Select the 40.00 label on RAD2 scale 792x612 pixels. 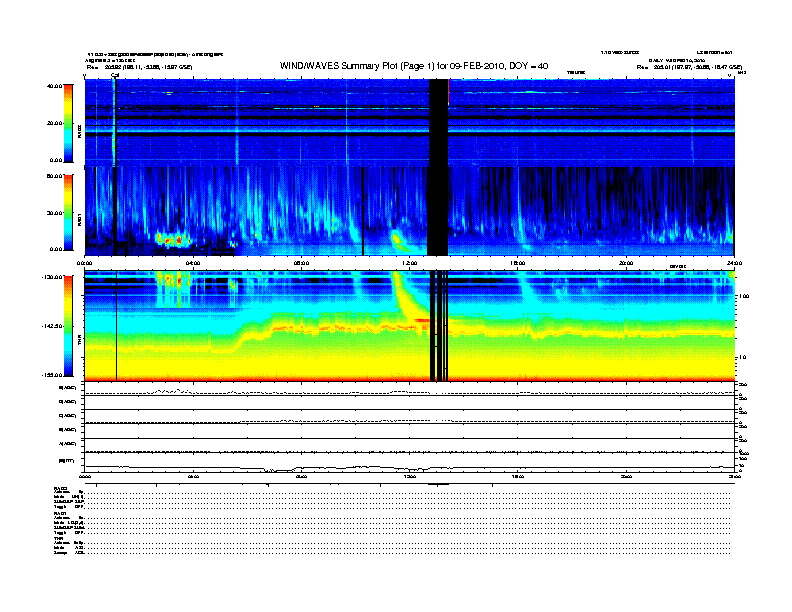click(x=54, y=86)
